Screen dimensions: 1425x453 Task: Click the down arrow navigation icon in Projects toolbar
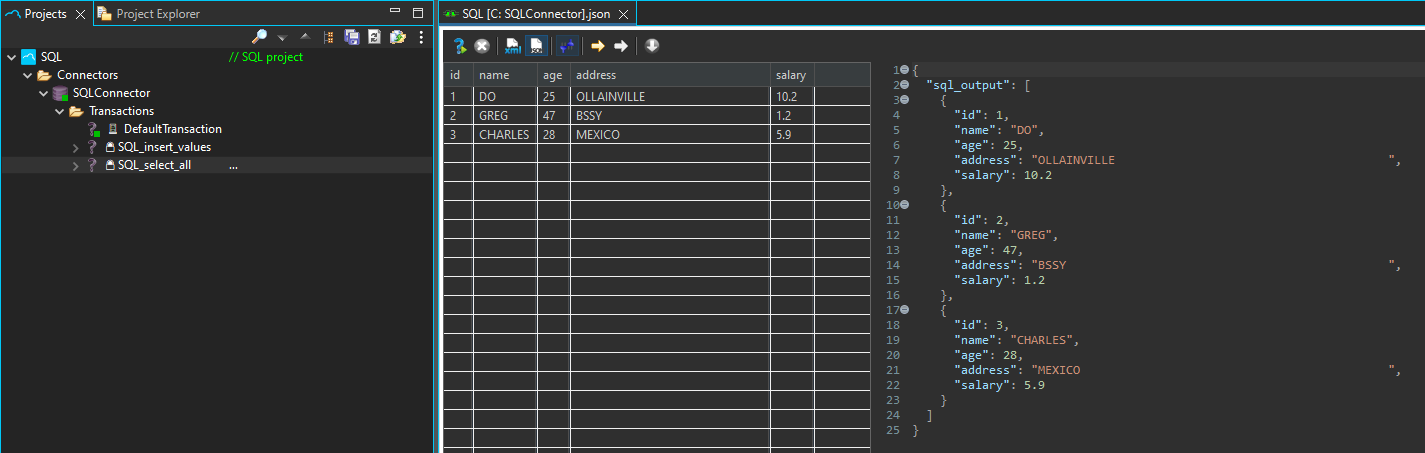282,38
